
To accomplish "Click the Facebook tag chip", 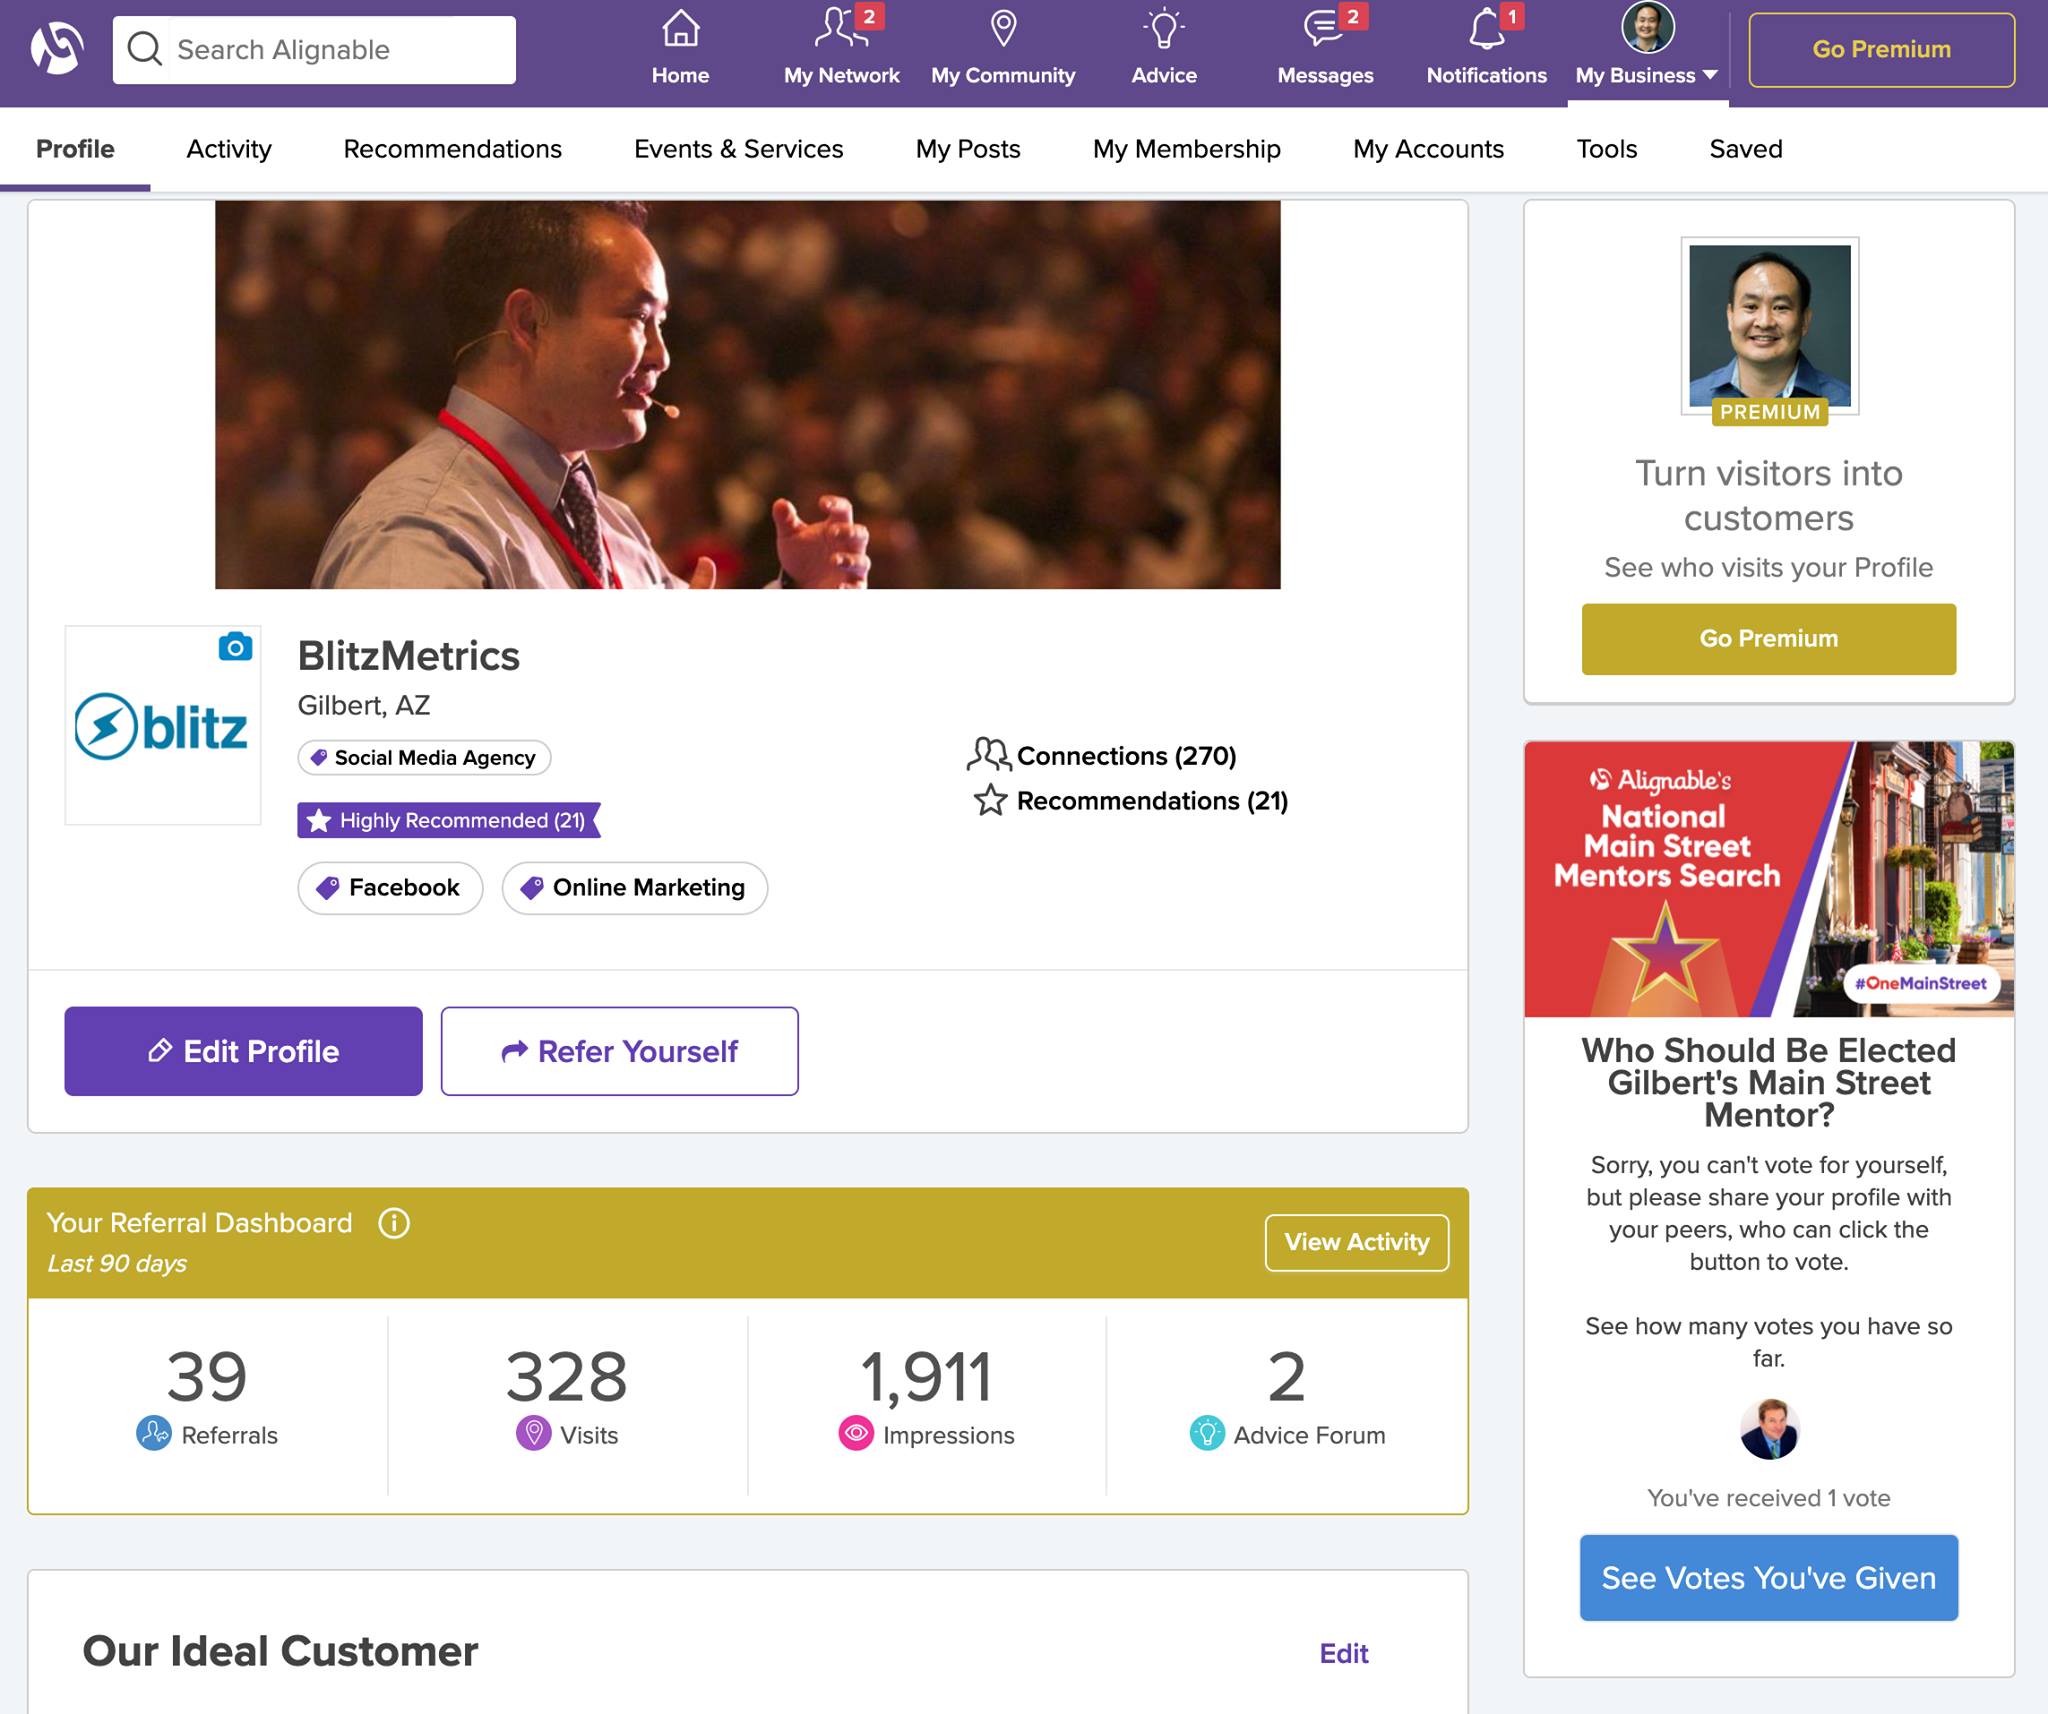I will click(x=390, y=887).
